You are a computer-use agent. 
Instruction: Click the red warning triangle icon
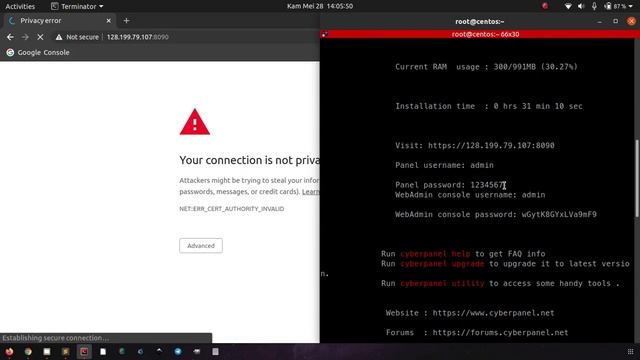tap(195, 122)
